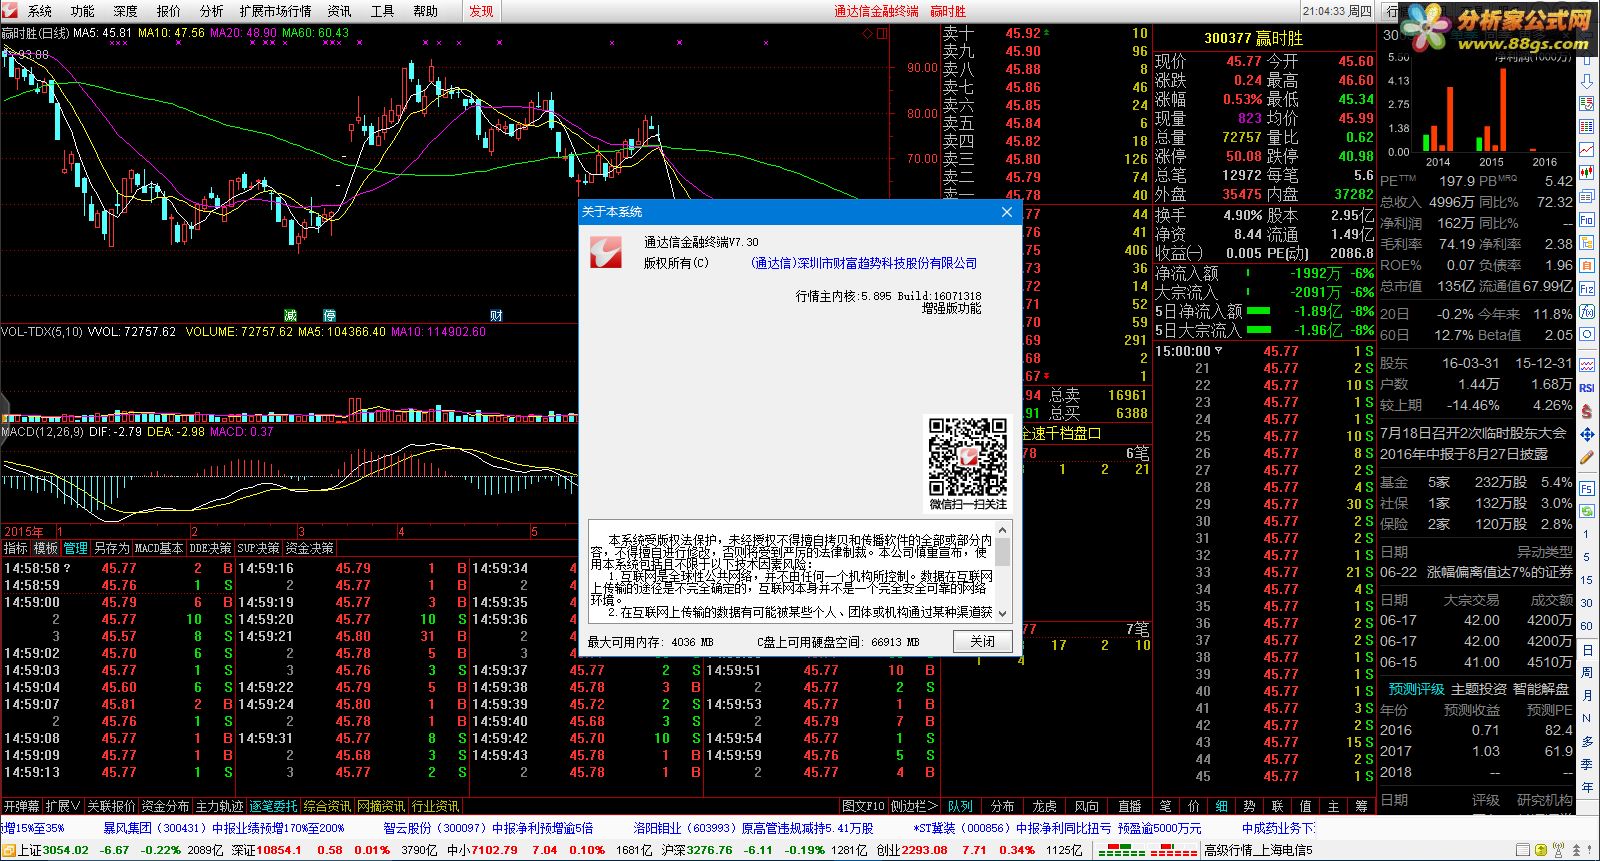
Task: Expand the 扩展∨ bottom menu
Action: click(62, 806)
